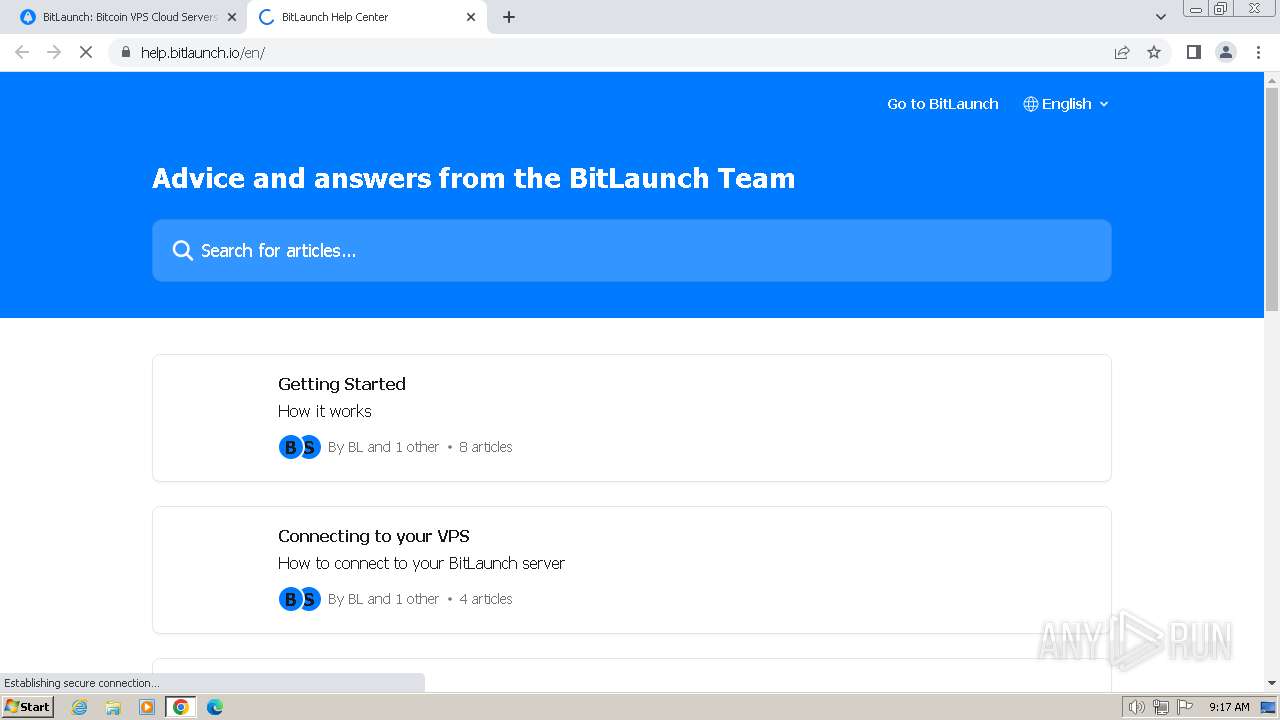Image resolution: width=1280 pixels, height=720 pixels.
Task: Click the 9:17 AM clock
Action: click(x=1229, y=707)
